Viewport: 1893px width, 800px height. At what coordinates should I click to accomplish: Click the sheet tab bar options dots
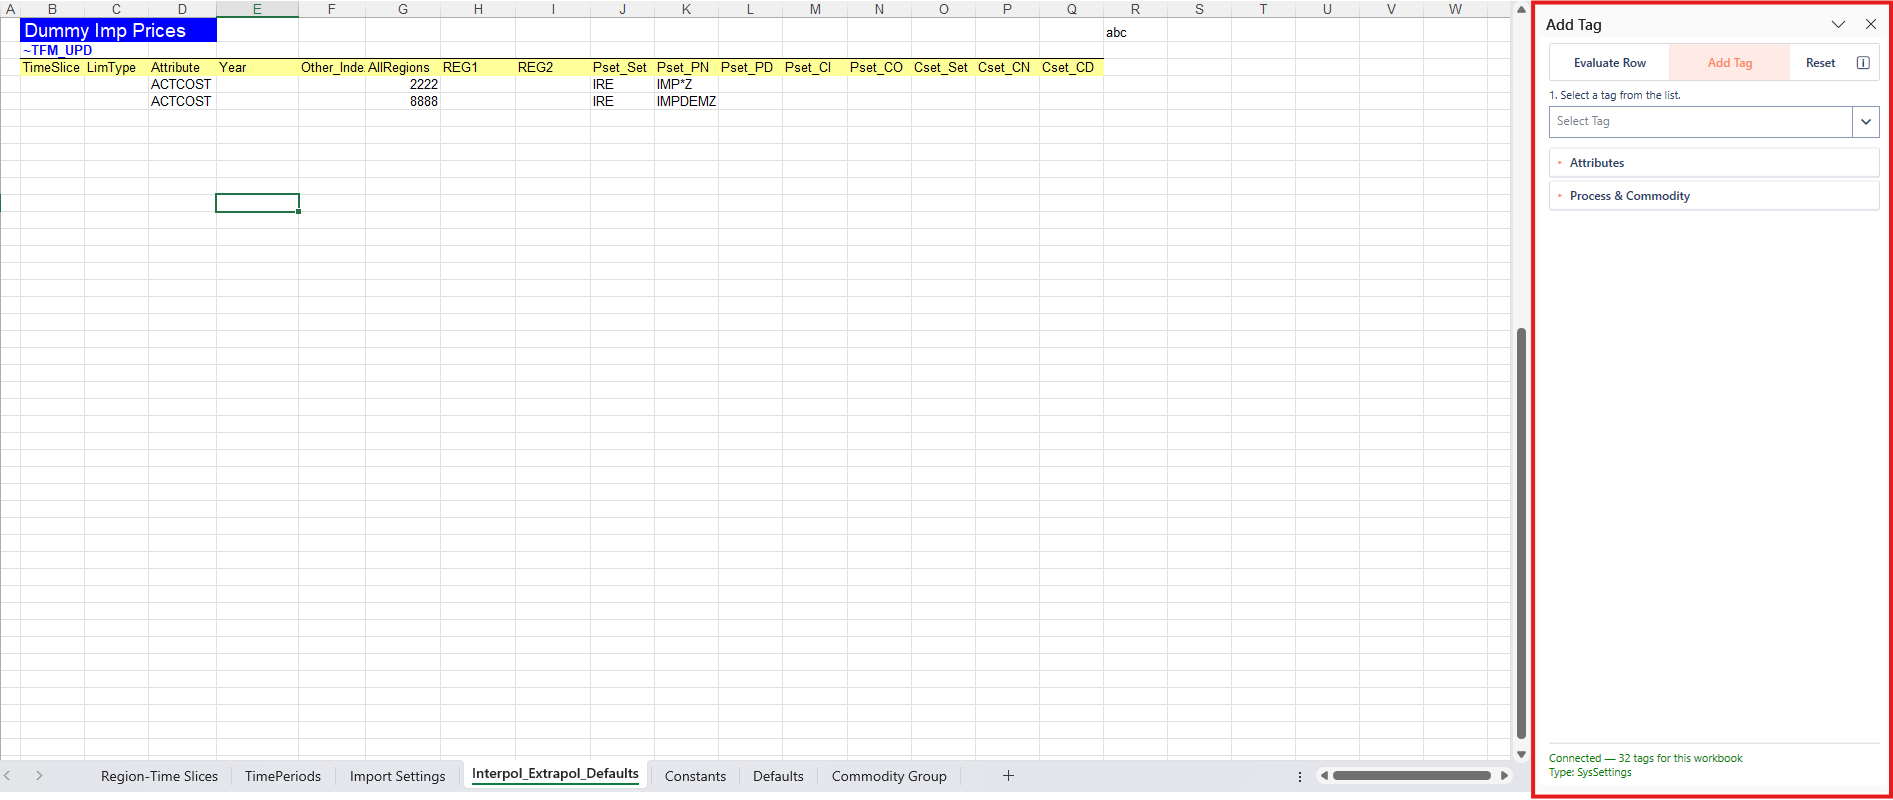[1300, 776]
